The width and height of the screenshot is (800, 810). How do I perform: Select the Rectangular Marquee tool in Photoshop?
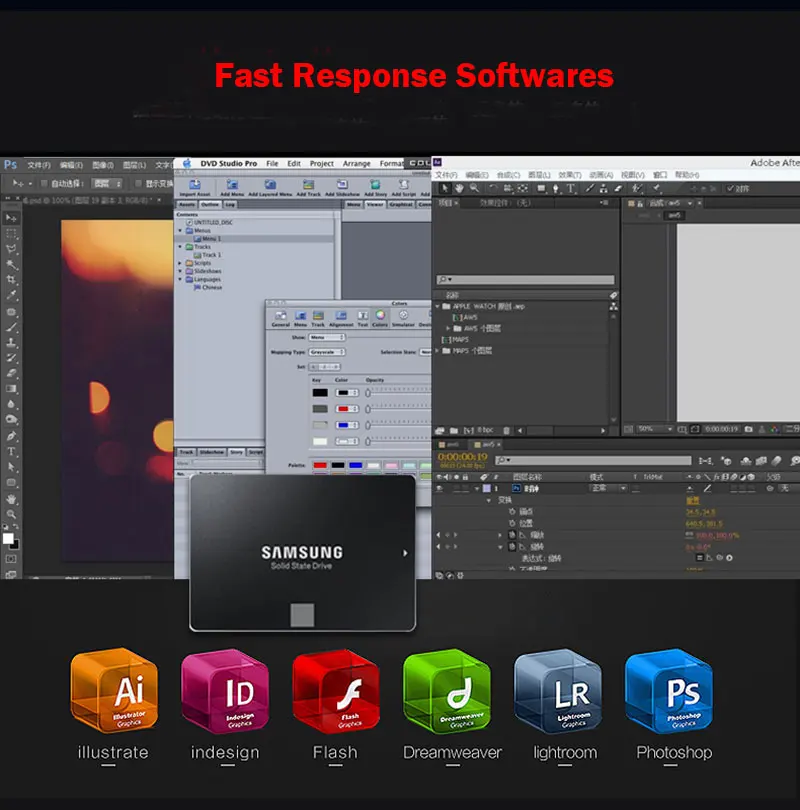pyautogui.click(x=11, y=233)
